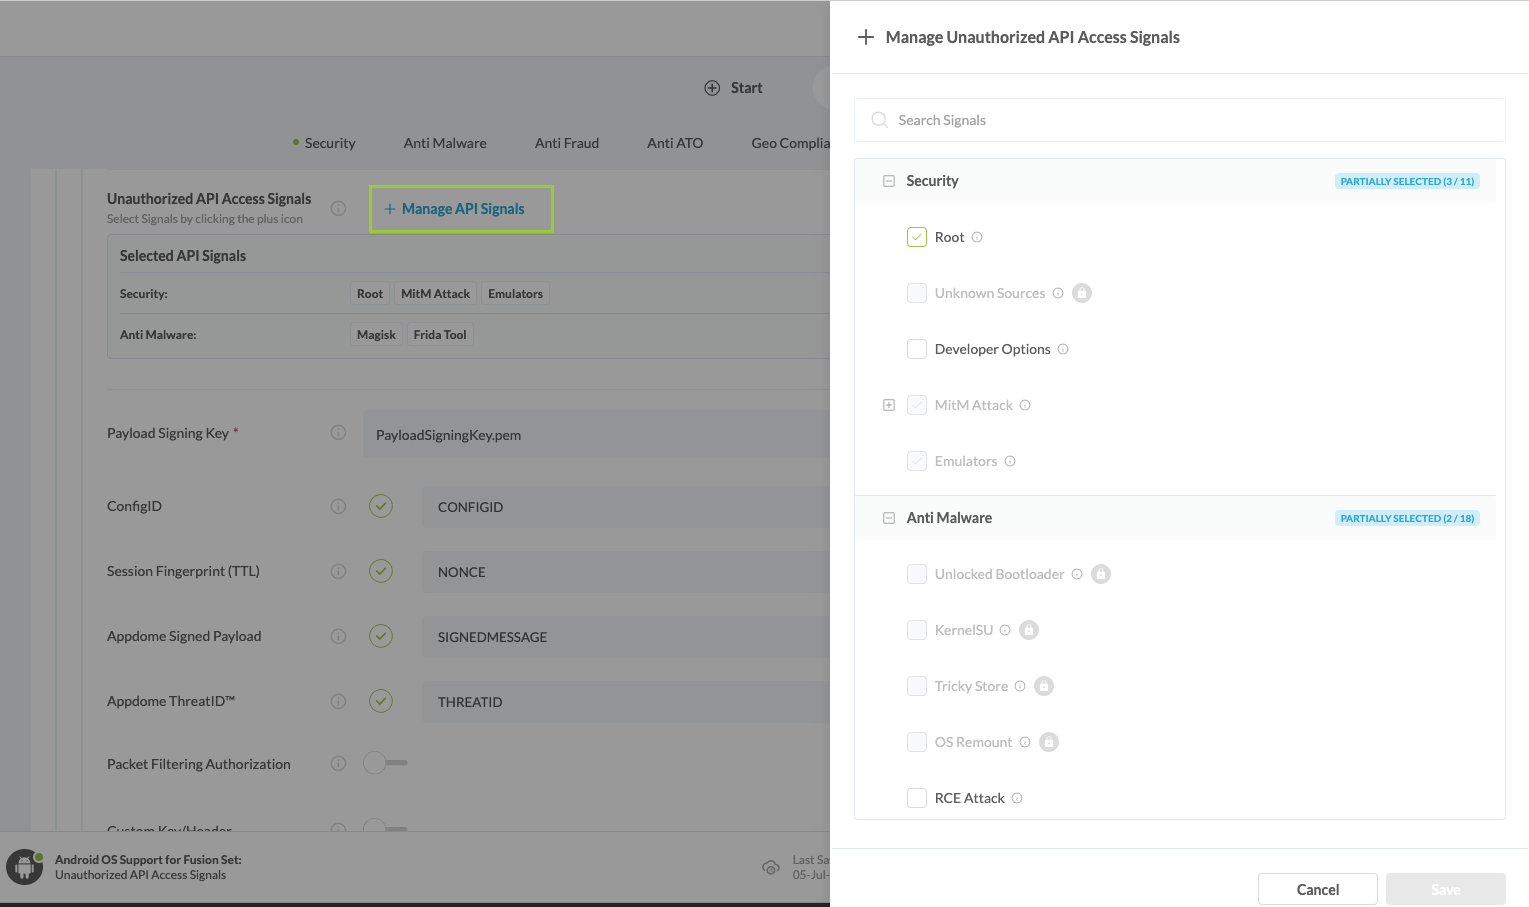Image resolution: width=1529 pixels, height=907 pixels.
Task: Open the info icon next to MitM Attack
Action: tap(1025, 405)
